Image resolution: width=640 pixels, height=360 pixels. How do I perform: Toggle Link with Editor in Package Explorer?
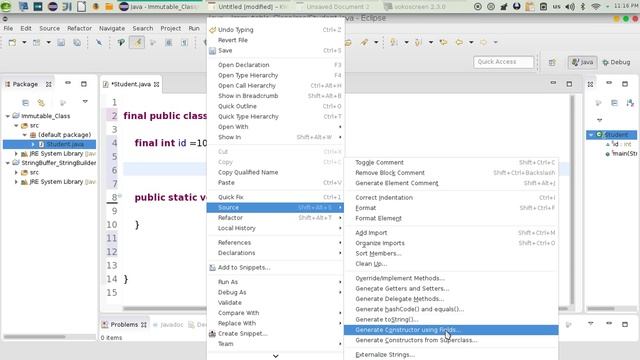pyautogui.click(x=41, y=102)
